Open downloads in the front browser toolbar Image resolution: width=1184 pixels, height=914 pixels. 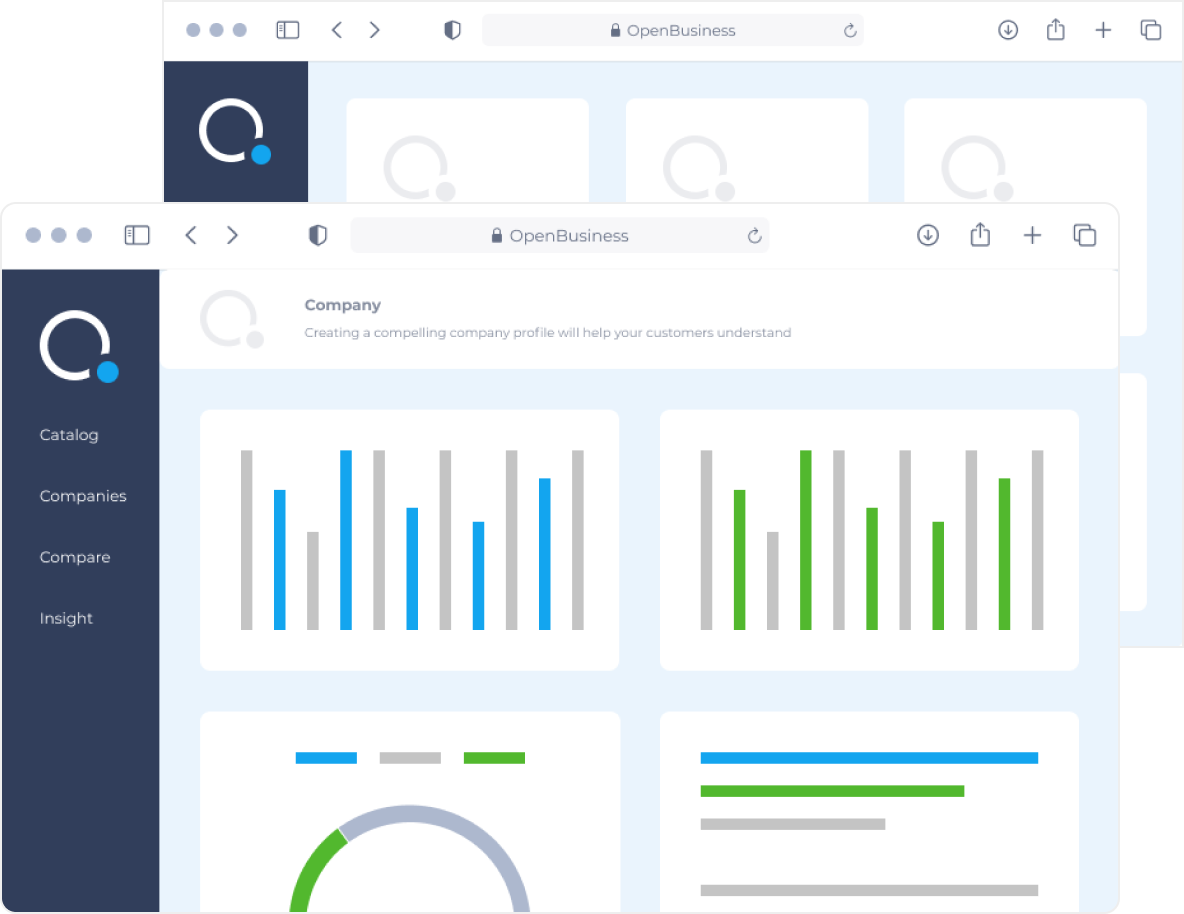(x=928, y=236)
